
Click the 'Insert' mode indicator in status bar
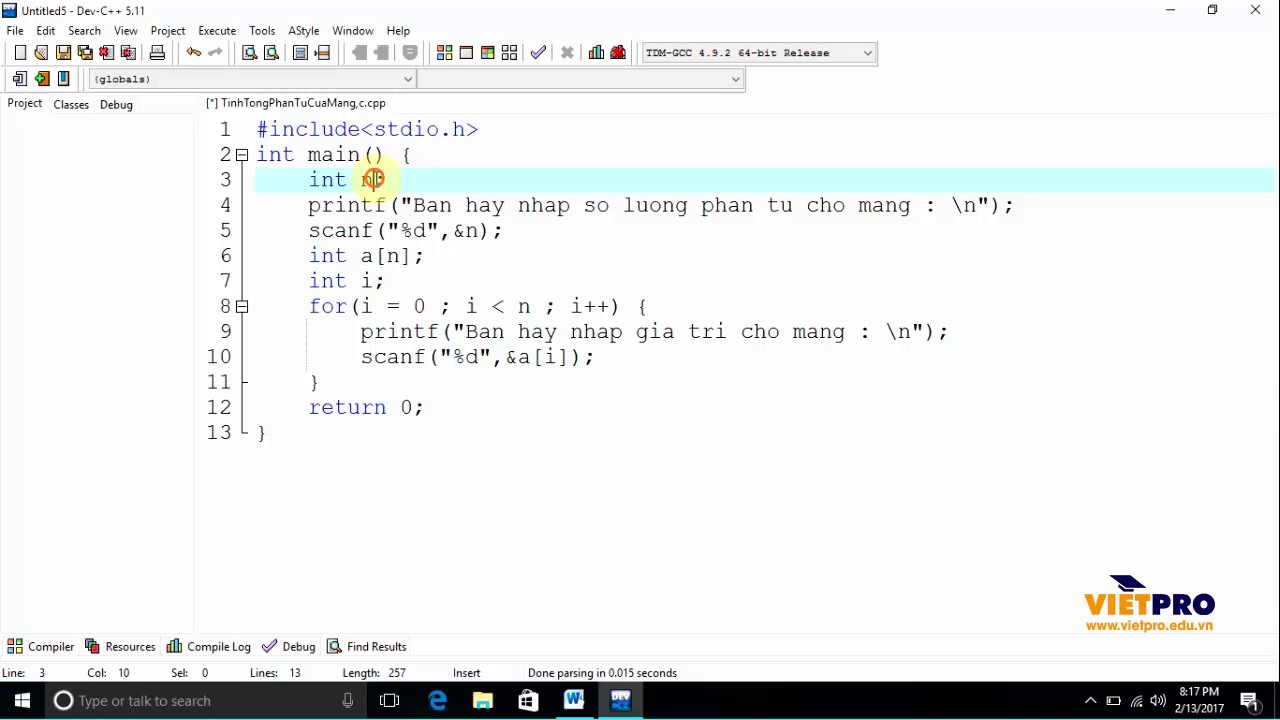466,673
